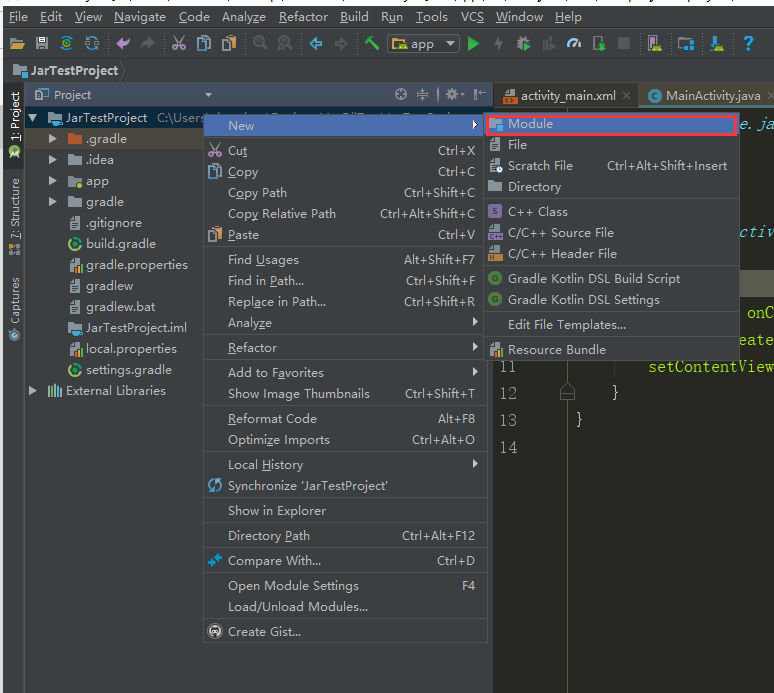Click the Stop square icon
This screenshot has width=774, height=693.
pyautogui.click(x=624, y=43)
